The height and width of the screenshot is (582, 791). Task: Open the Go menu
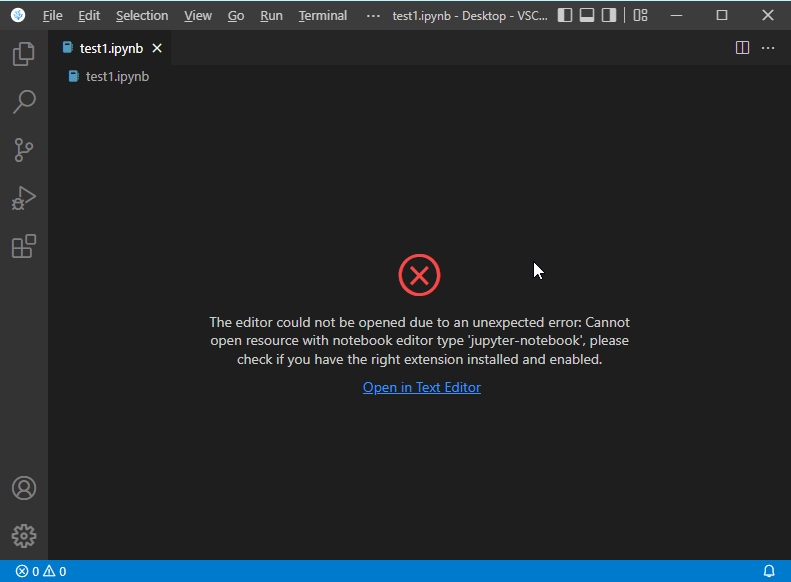236,16
